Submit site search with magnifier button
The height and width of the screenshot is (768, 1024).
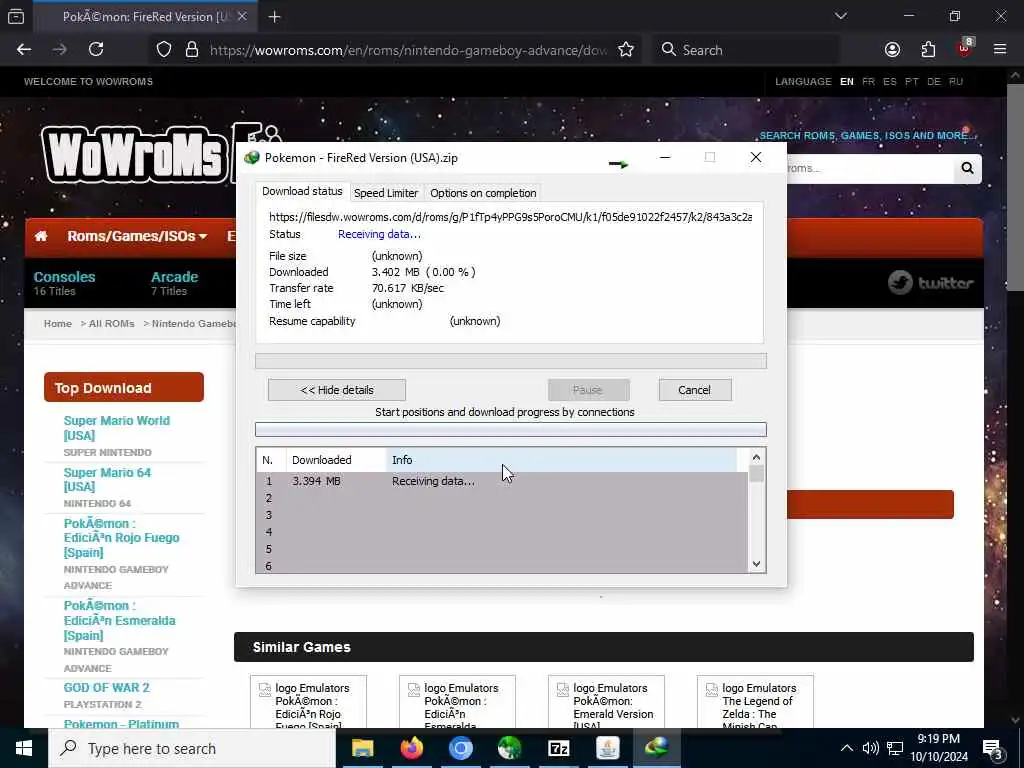coord(967,168)
